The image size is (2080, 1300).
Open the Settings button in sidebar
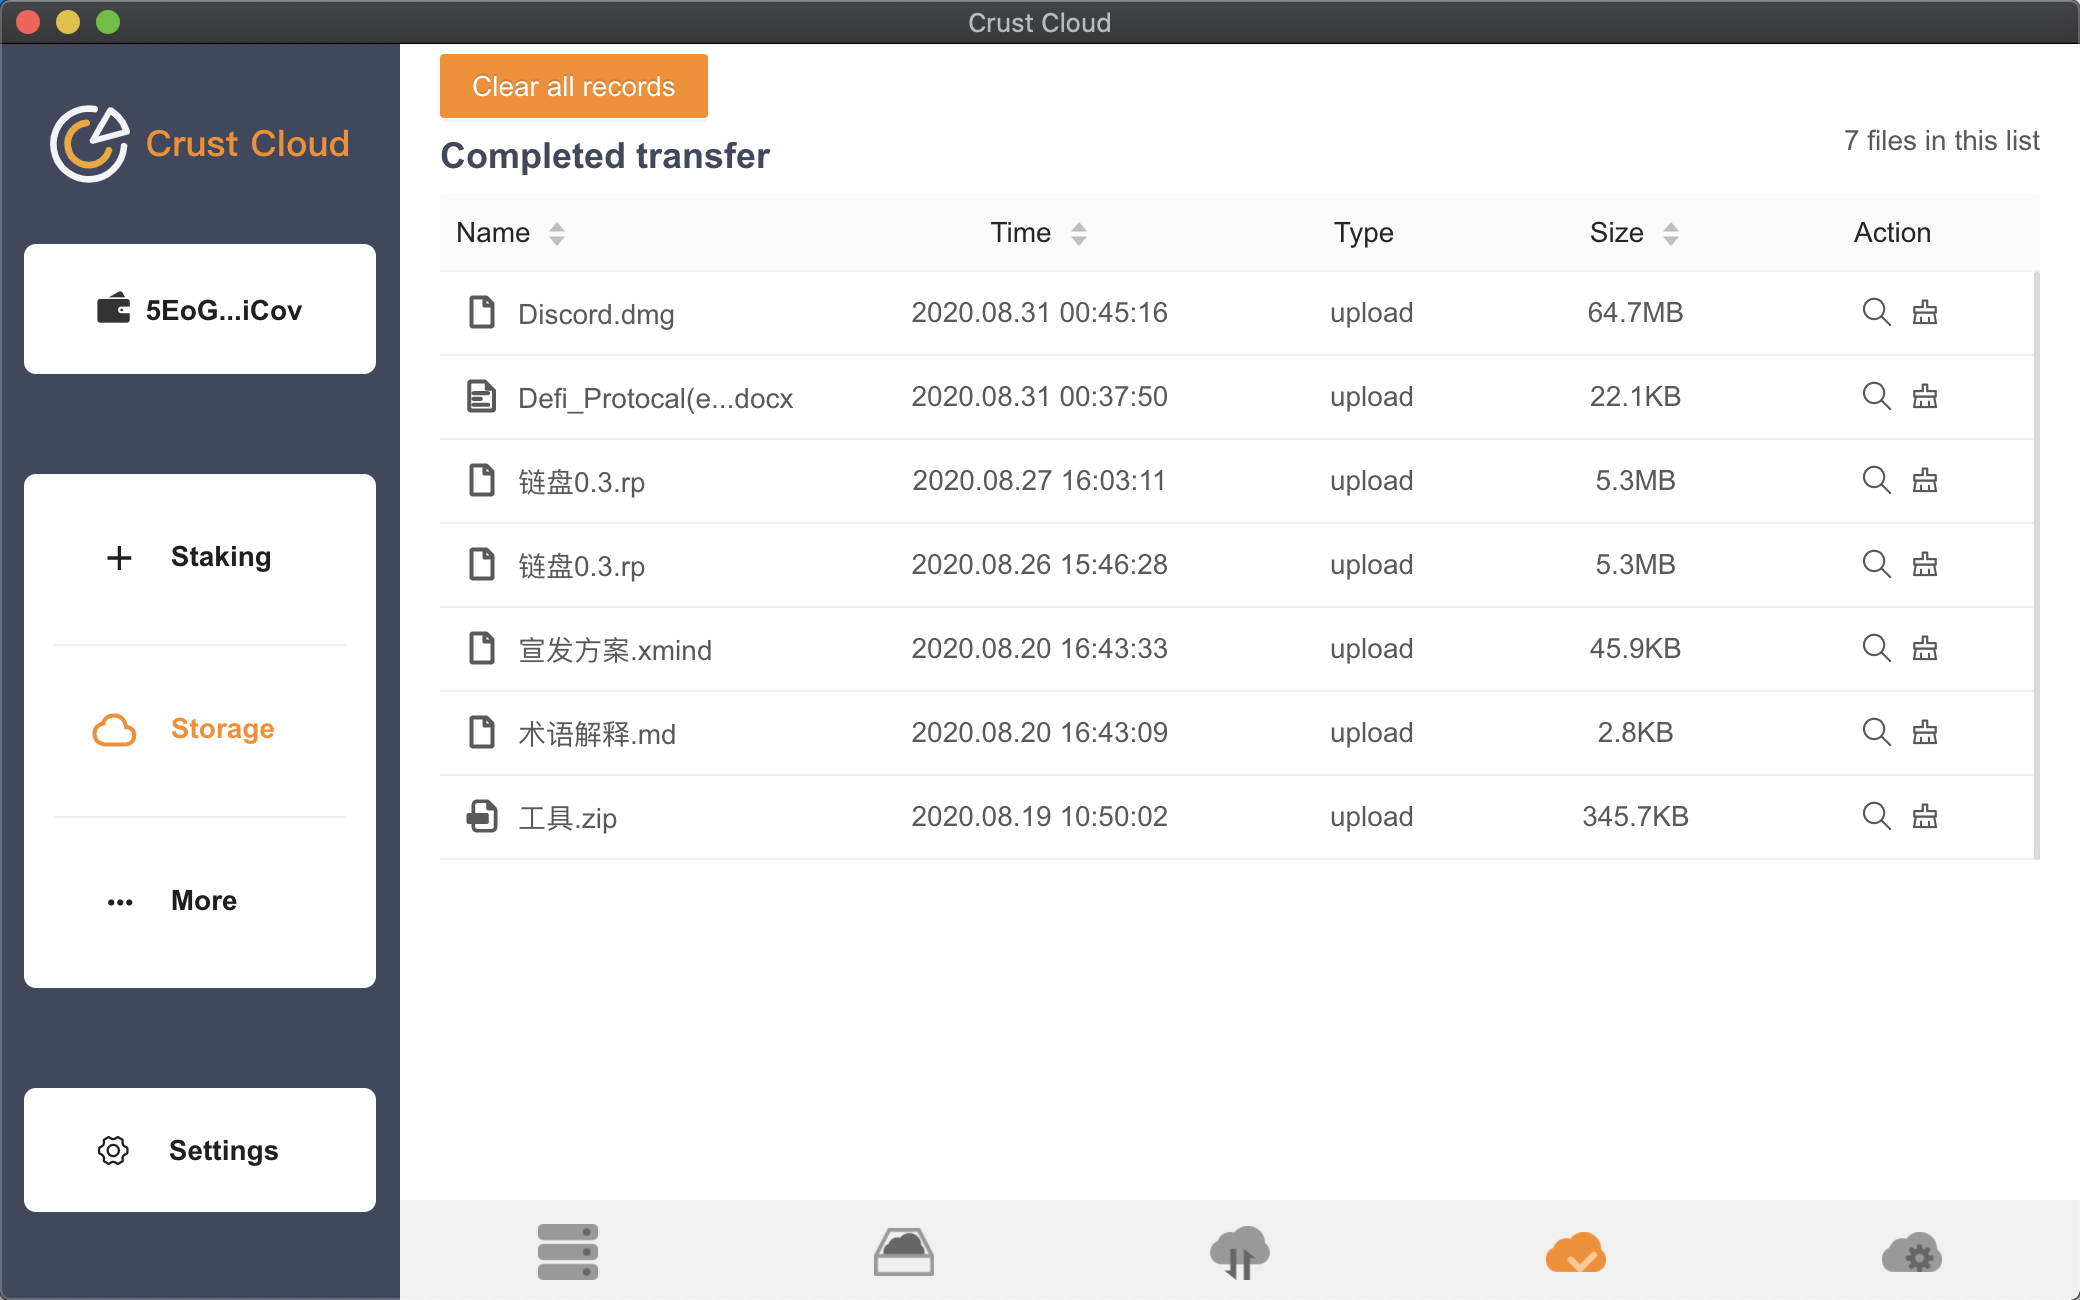[200, 1150]
